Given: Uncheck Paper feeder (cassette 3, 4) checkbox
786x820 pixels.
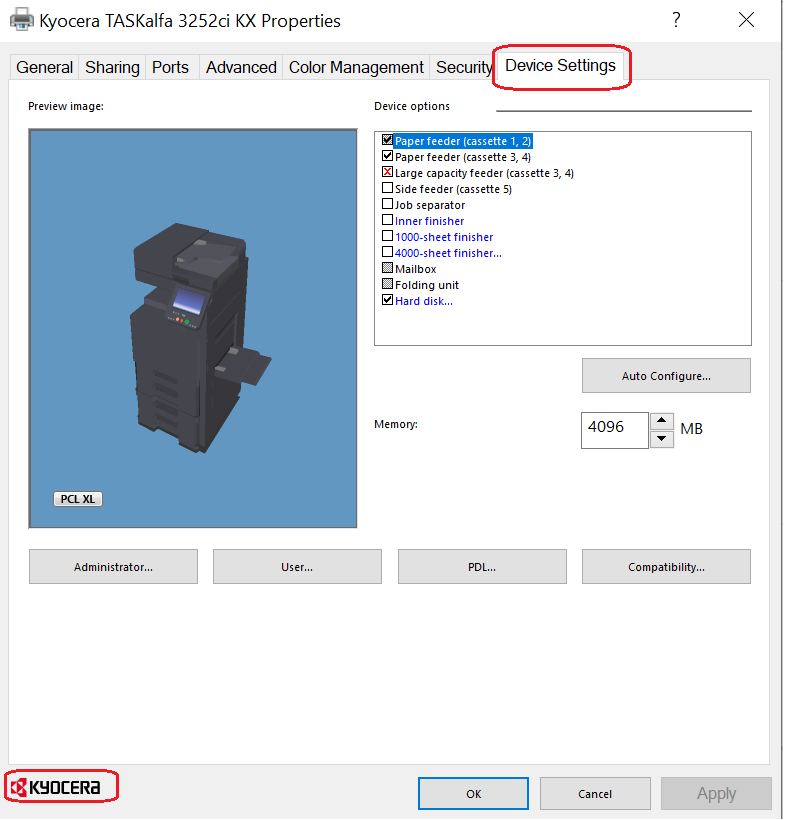Looking at the screenshot, I should (x=388, y=157).
